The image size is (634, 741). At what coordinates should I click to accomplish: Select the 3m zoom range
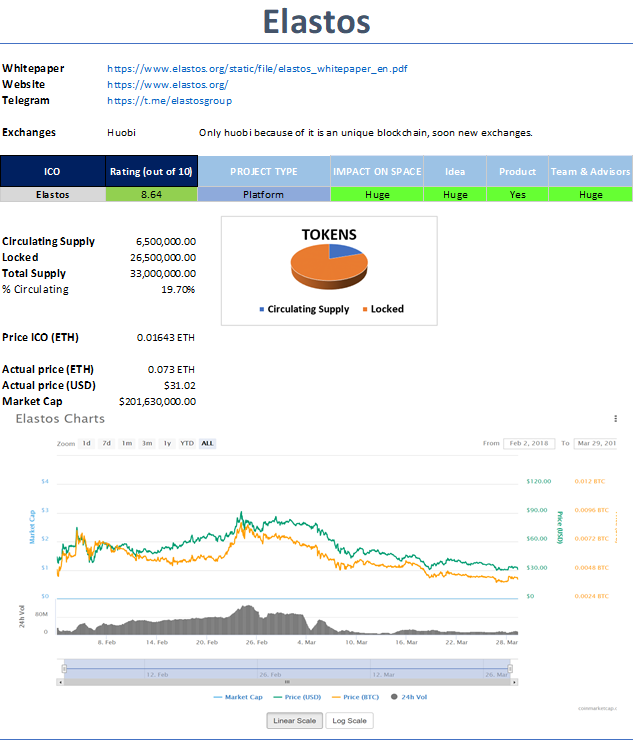(147, 443)
